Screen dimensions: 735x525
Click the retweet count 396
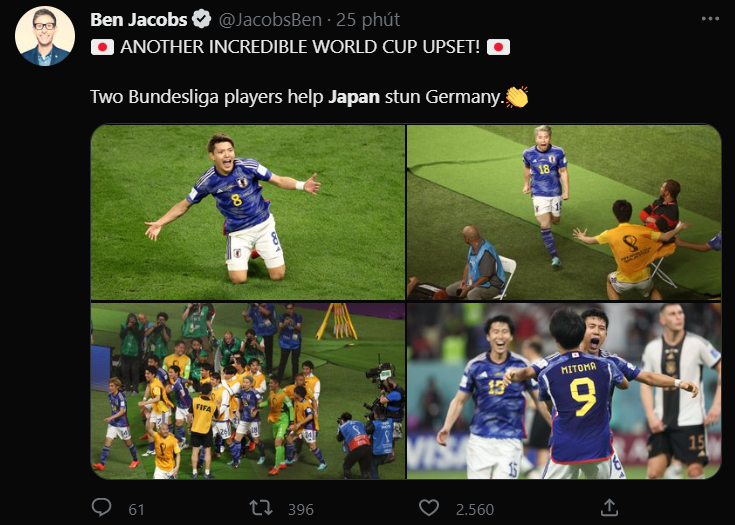click(x=300, y=510)
